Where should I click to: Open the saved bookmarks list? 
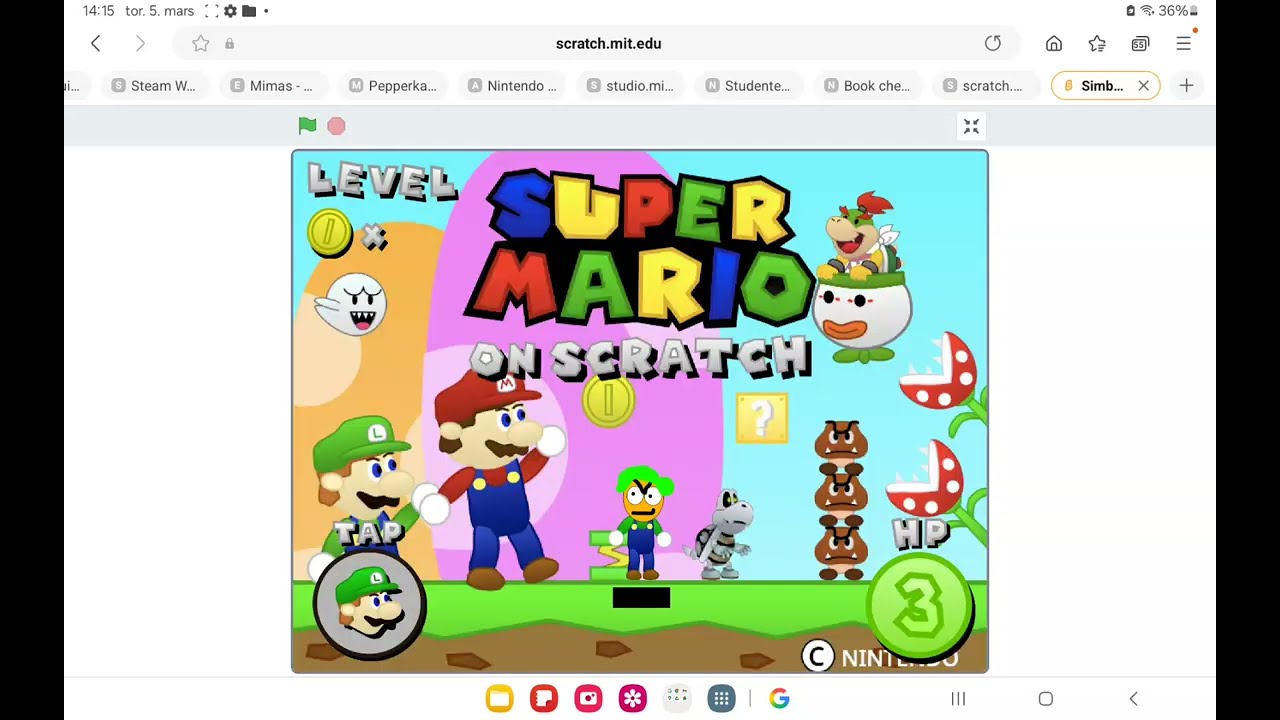(1097, 43)
